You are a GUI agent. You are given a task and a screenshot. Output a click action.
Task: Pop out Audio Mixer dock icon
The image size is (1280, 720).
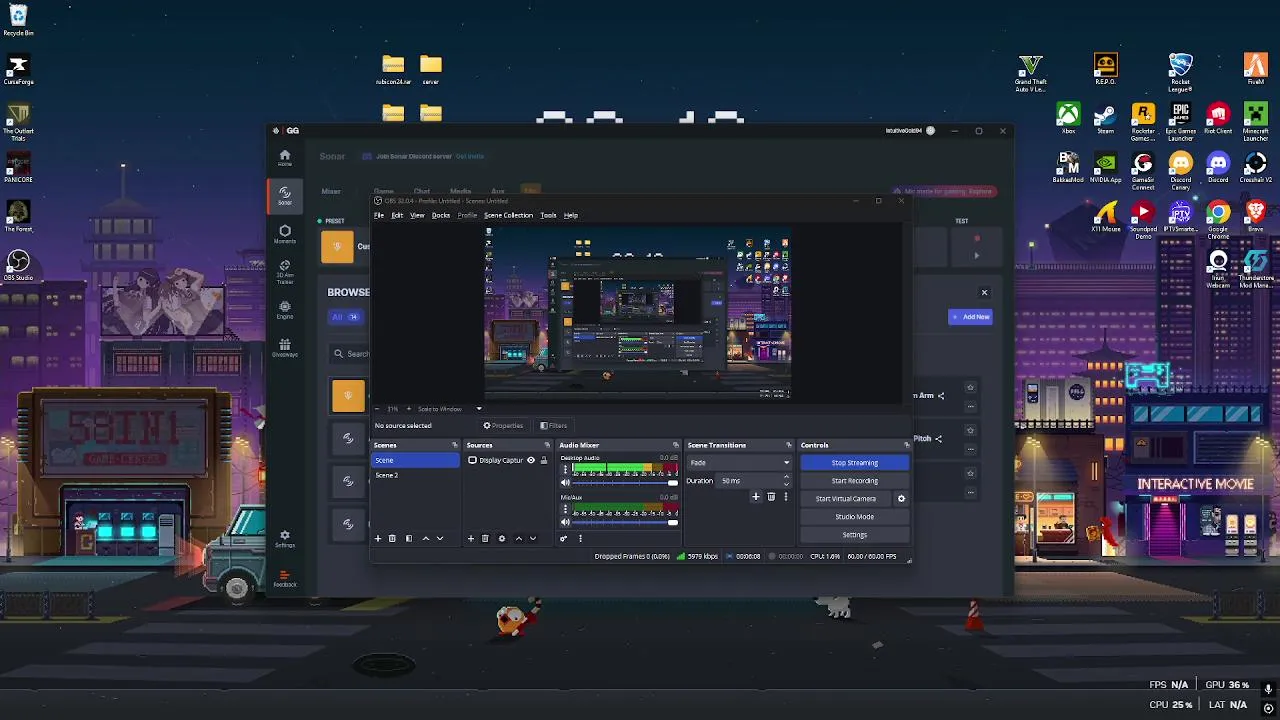(x=676, y=445)
